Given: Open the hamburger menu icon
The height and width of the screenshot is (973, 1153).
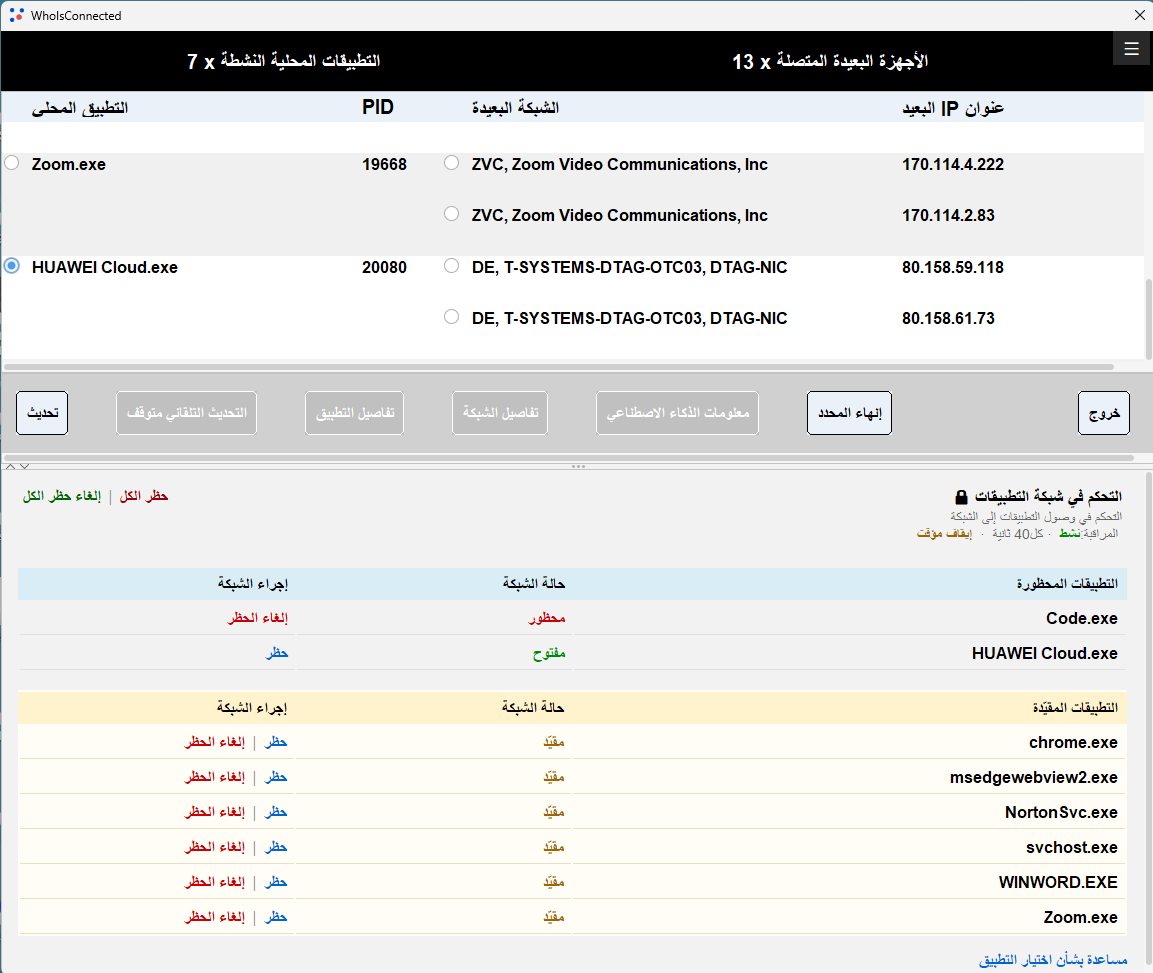Looking at the screenshot, I should pyautogui.click(x=1131, y=49).
